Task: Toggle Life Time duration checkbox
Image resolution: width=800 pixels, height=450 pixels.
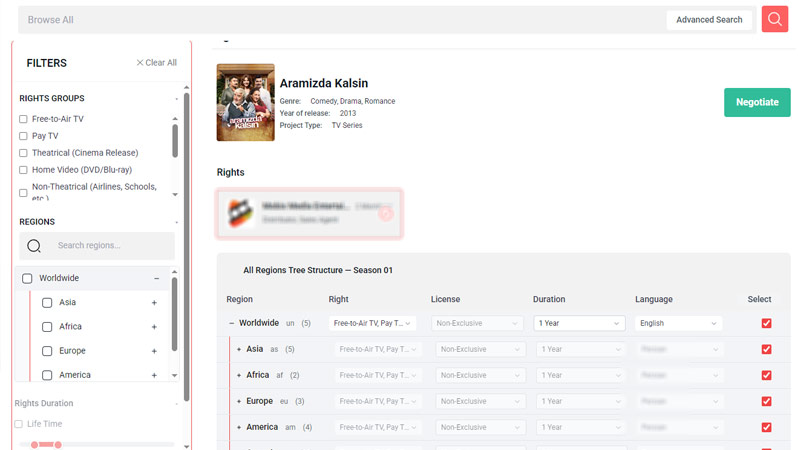Action: (19, 424)
